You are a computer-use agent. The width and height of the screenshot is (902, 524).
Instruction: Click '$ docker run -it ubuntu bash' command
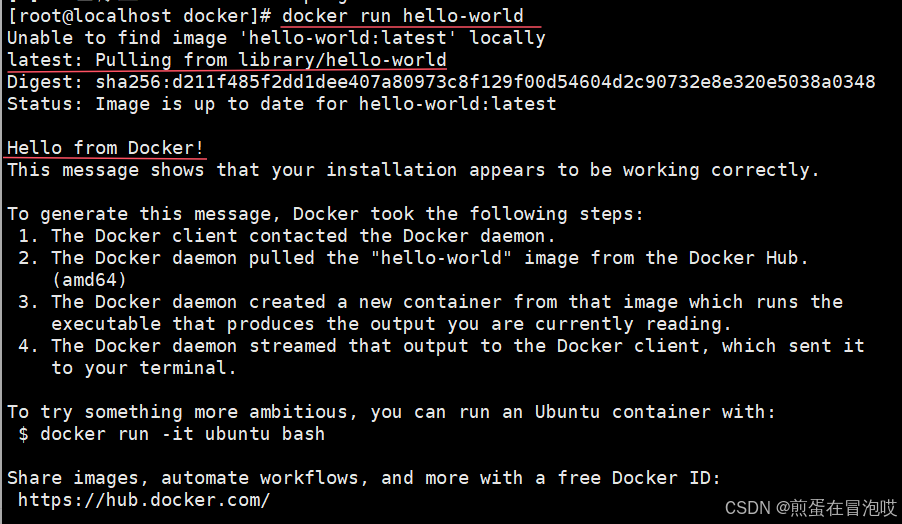pyautogui.click(x=171, y=434)
